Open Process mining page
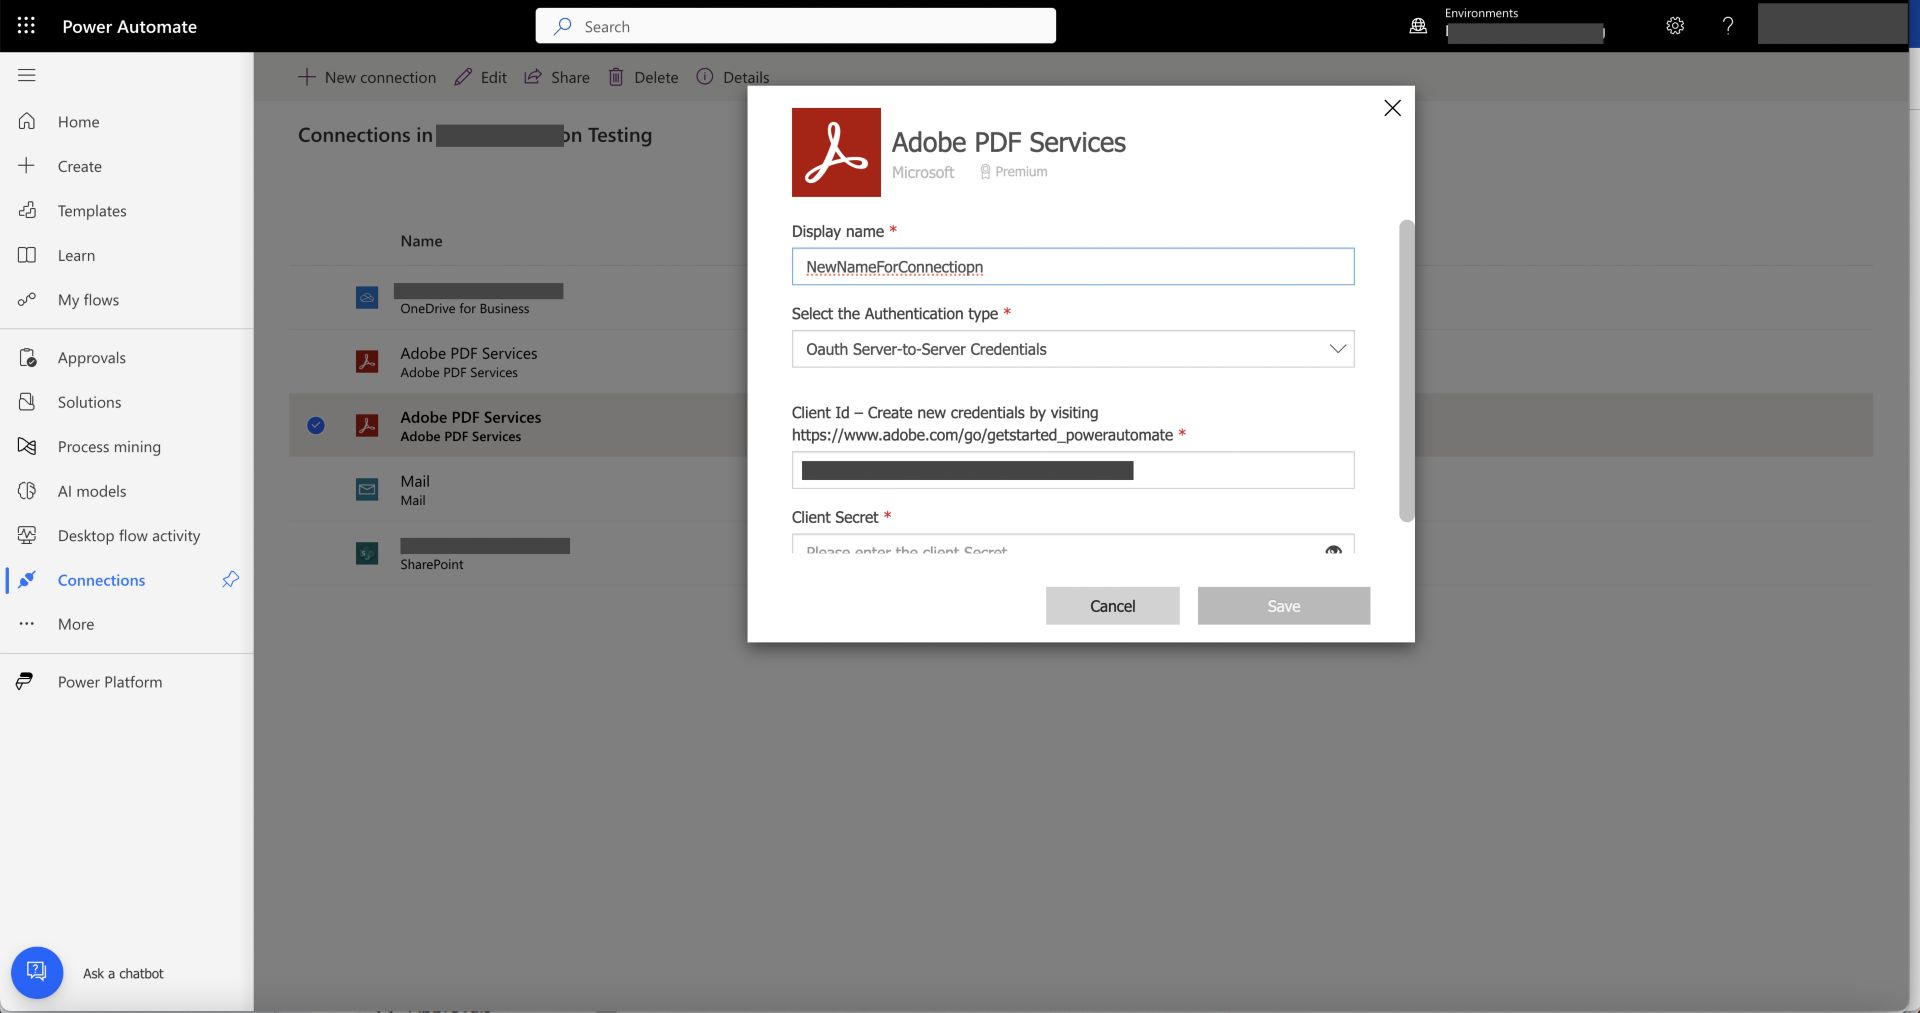 (109, 447)
